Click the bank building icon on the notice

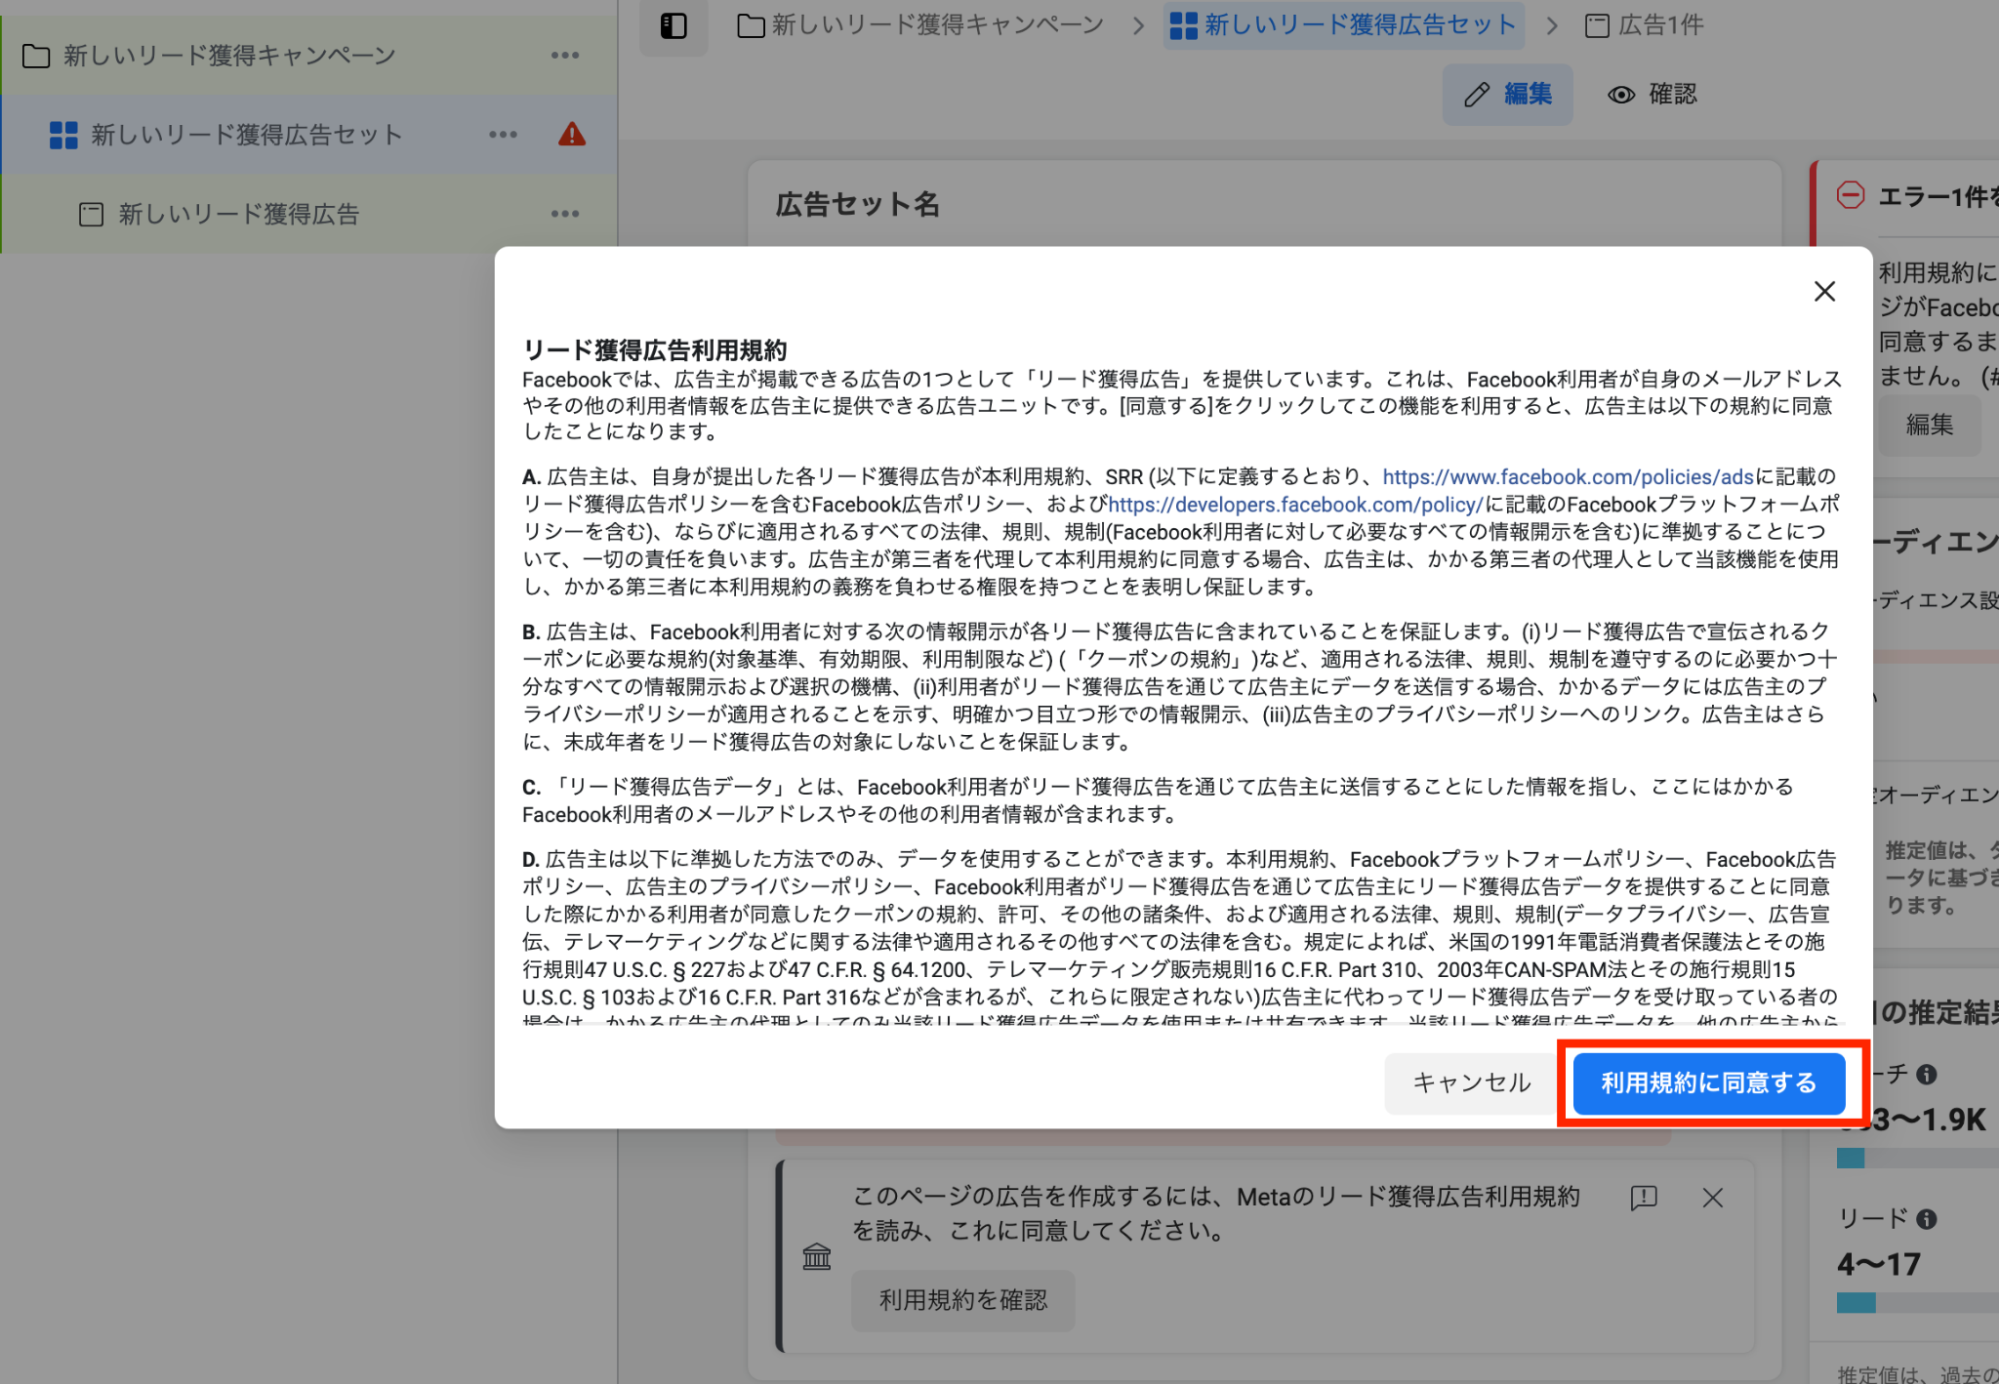click(817, 1256)
